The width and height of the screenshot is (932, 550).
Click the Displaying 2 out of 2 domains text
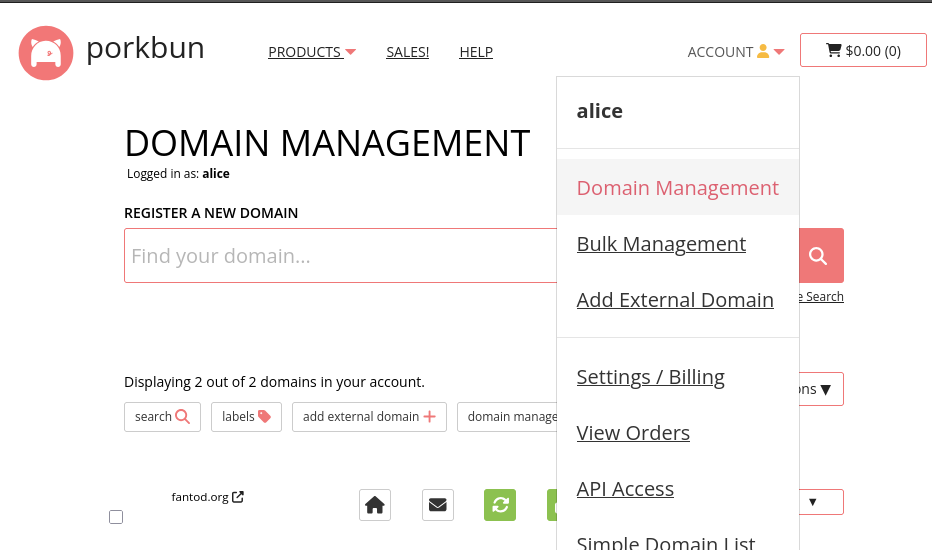(274, 382)
